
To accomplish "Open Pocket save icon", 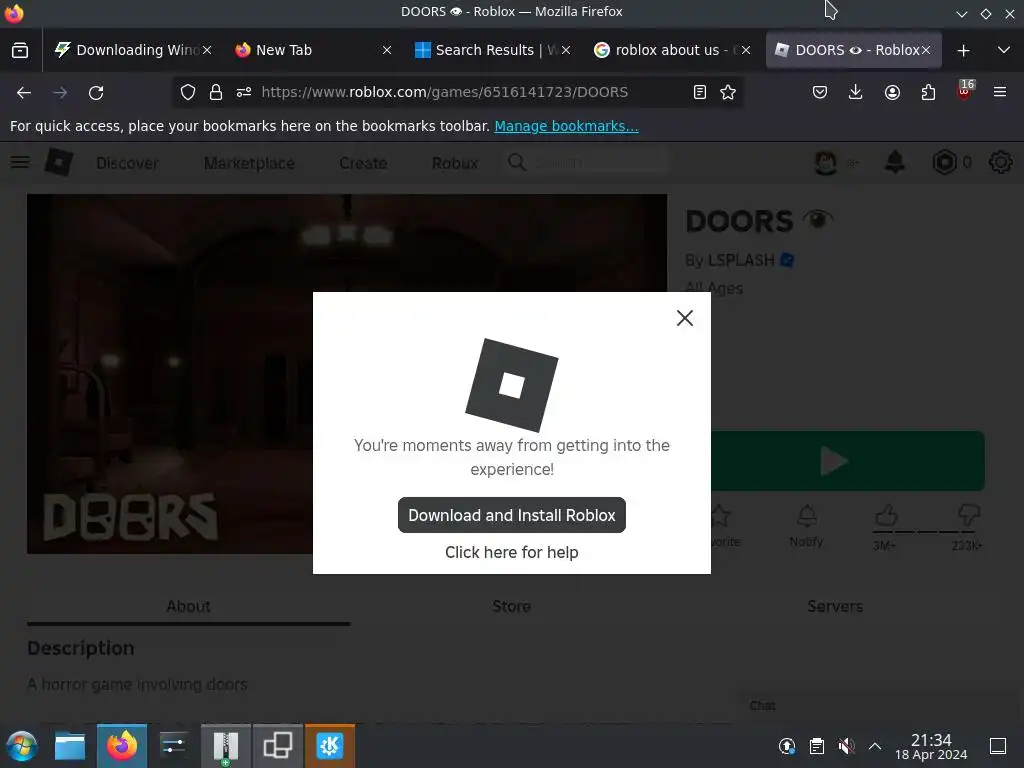I will pos(820,93).
